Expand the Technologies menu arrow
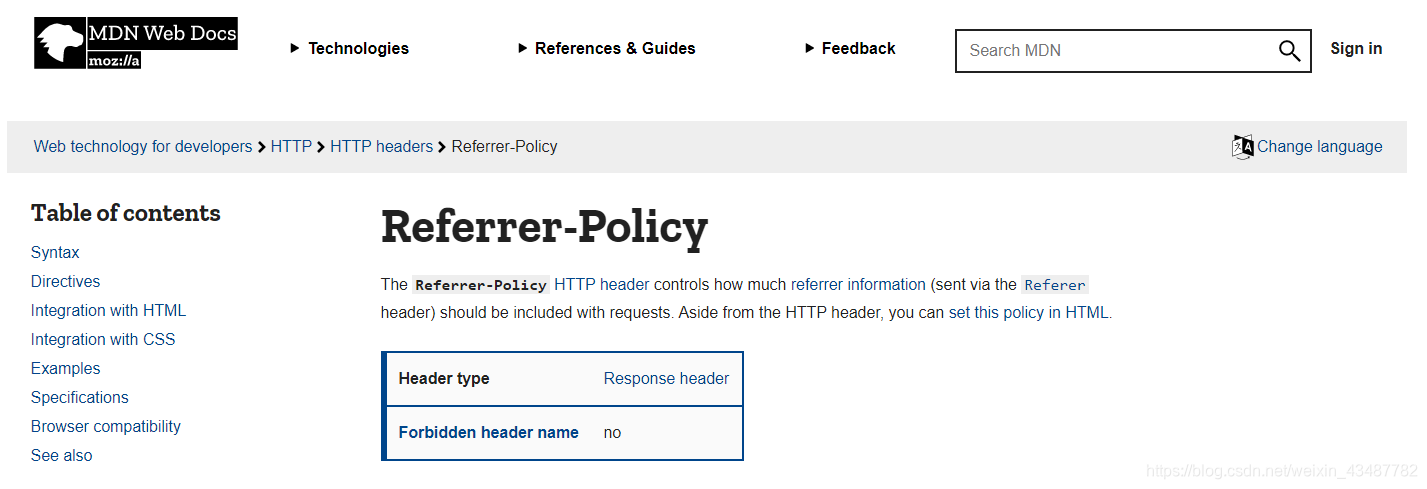The image size is (1427, 489). (295, 48)
